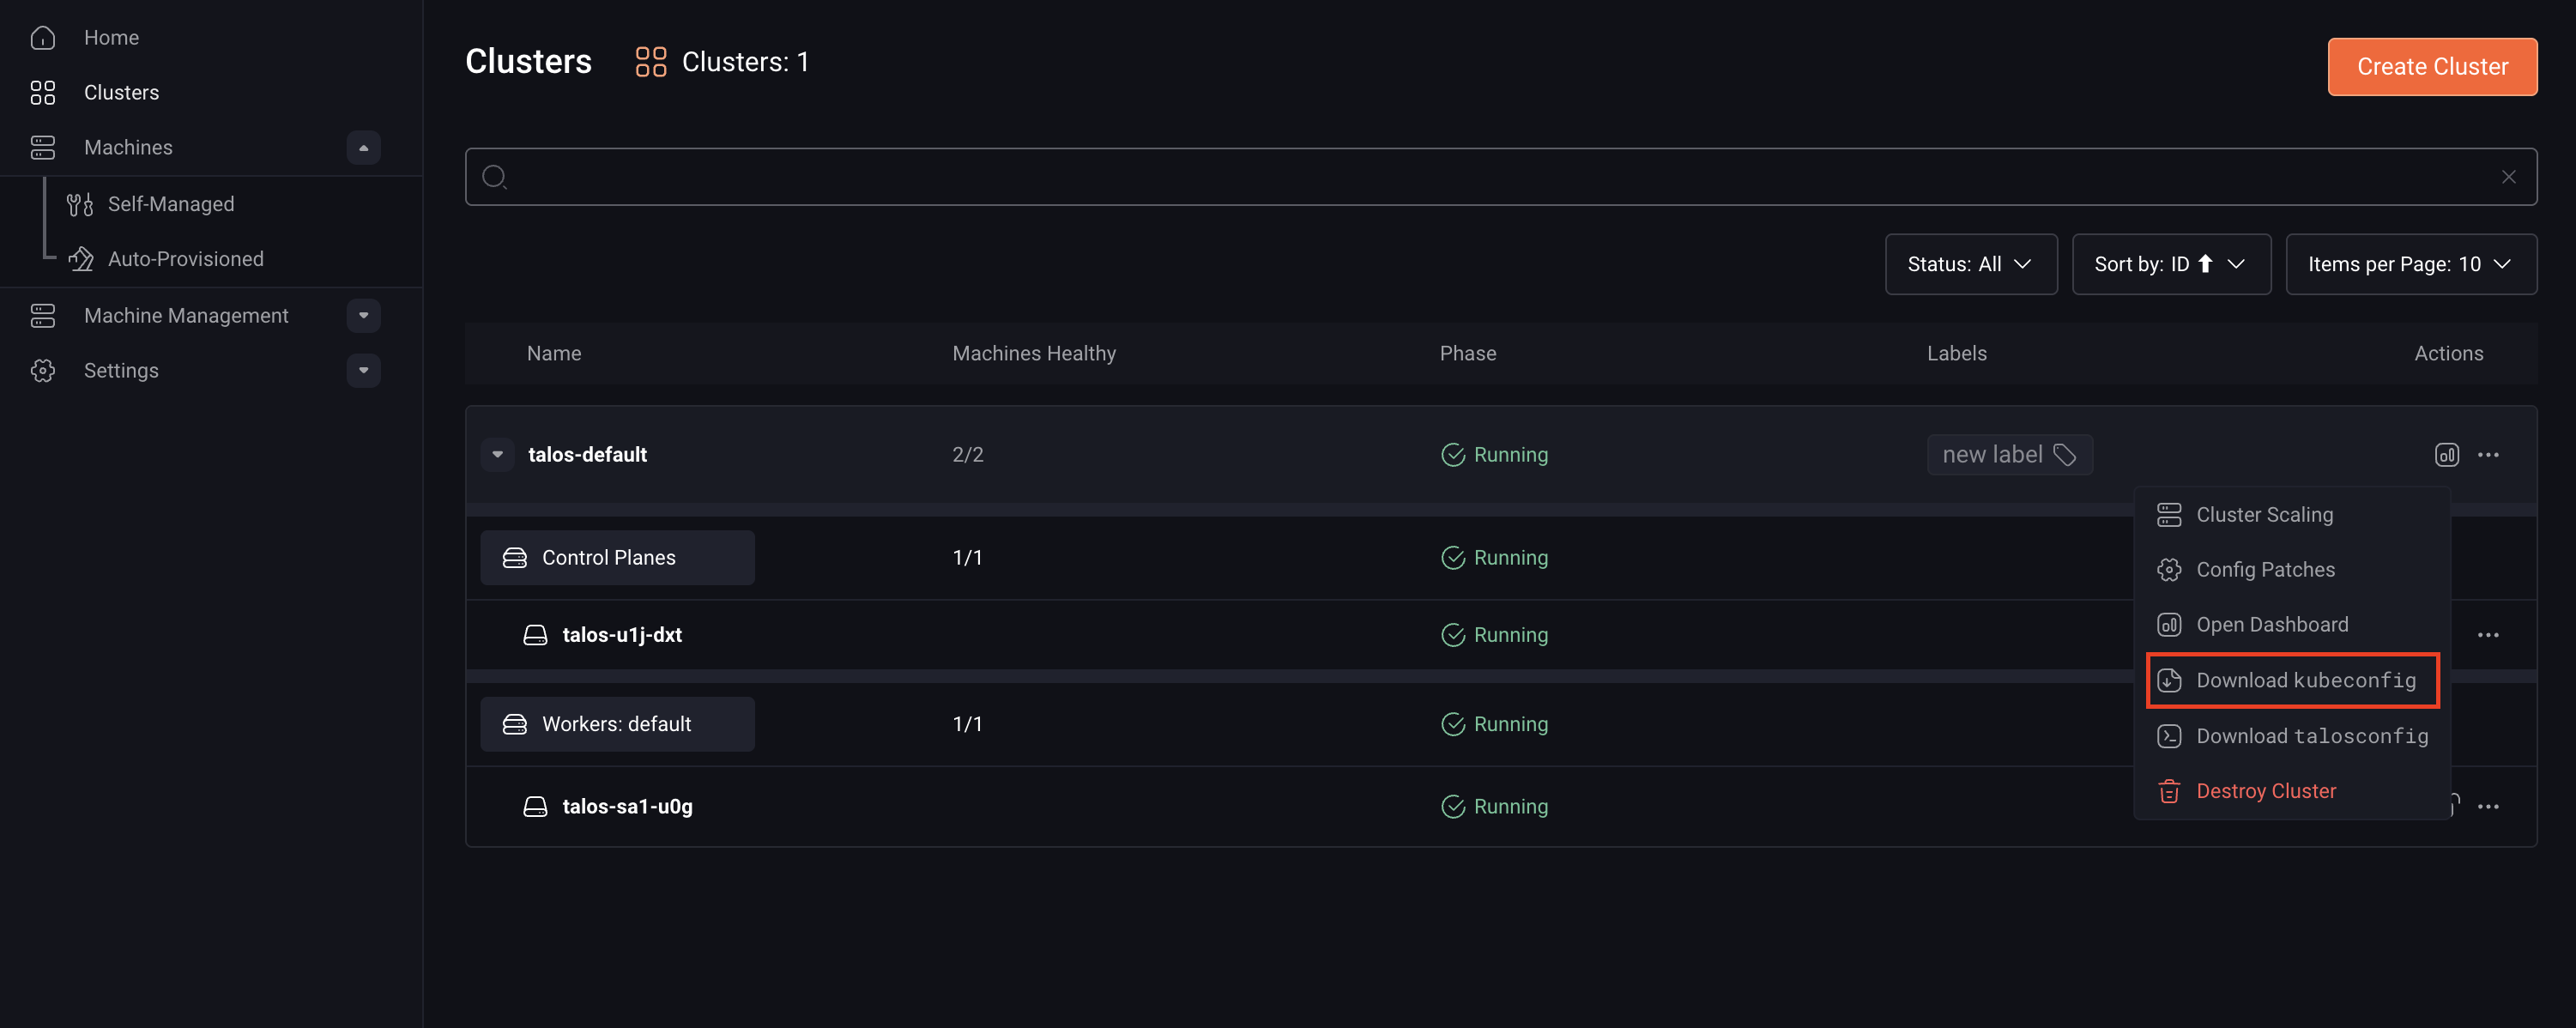Collapse the Machines sidebar section
2576x1028 pixels.
click(363, 147)
